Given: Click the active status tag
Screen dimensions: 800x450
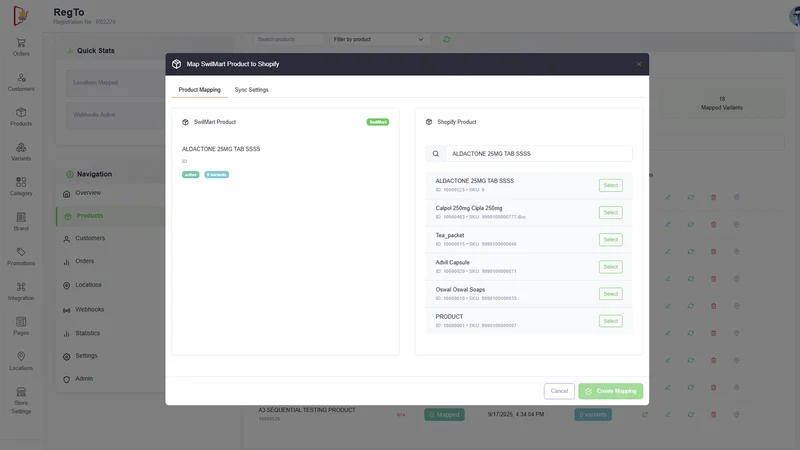Looking at the screenshot, I should point(190,174).
